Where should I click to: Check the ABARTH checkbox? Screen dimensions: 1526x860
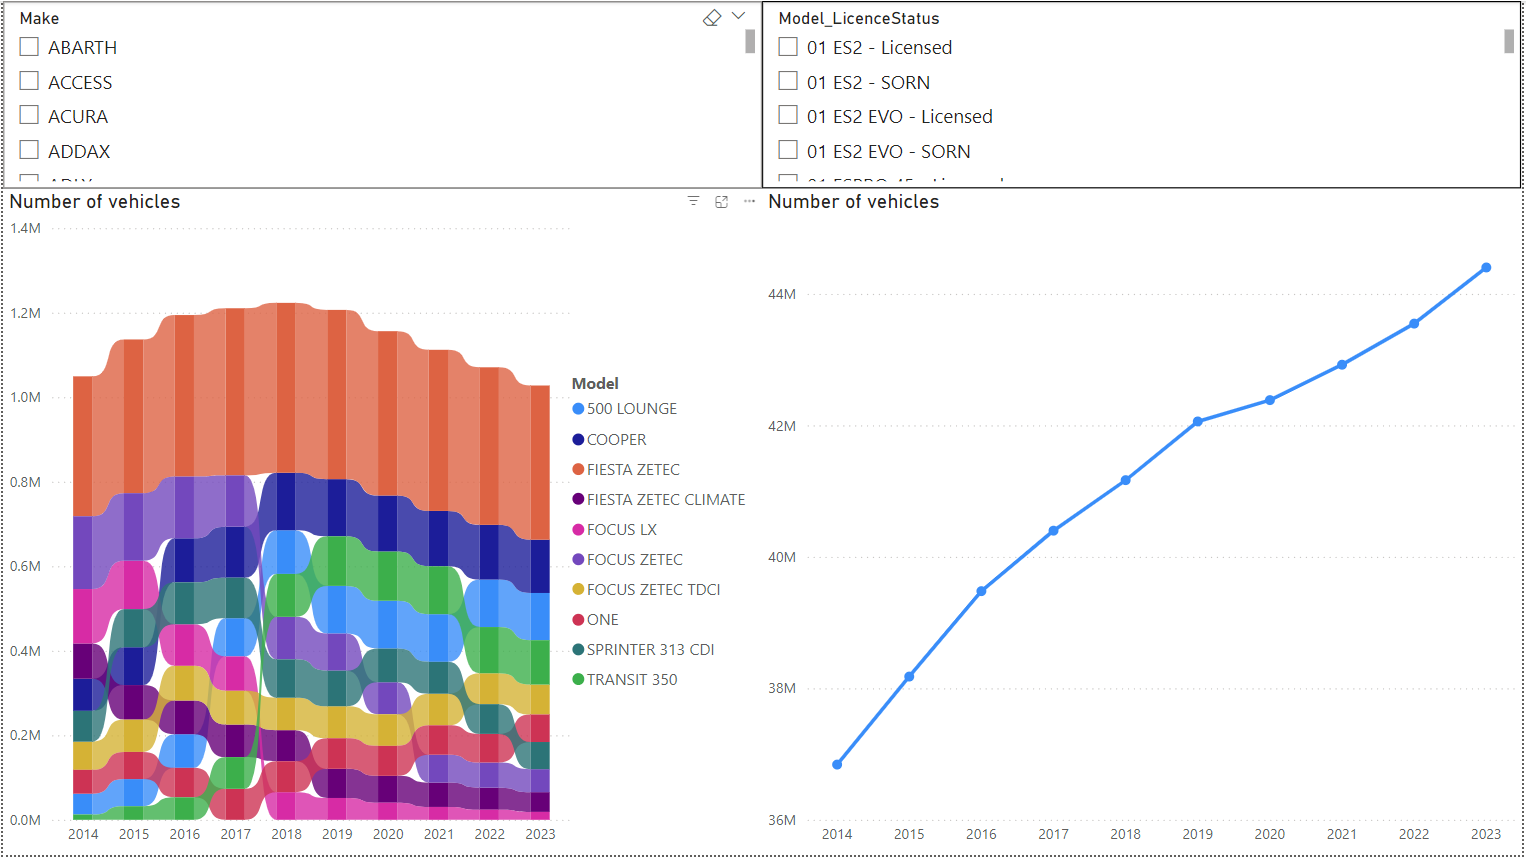[x=29, y=47]
